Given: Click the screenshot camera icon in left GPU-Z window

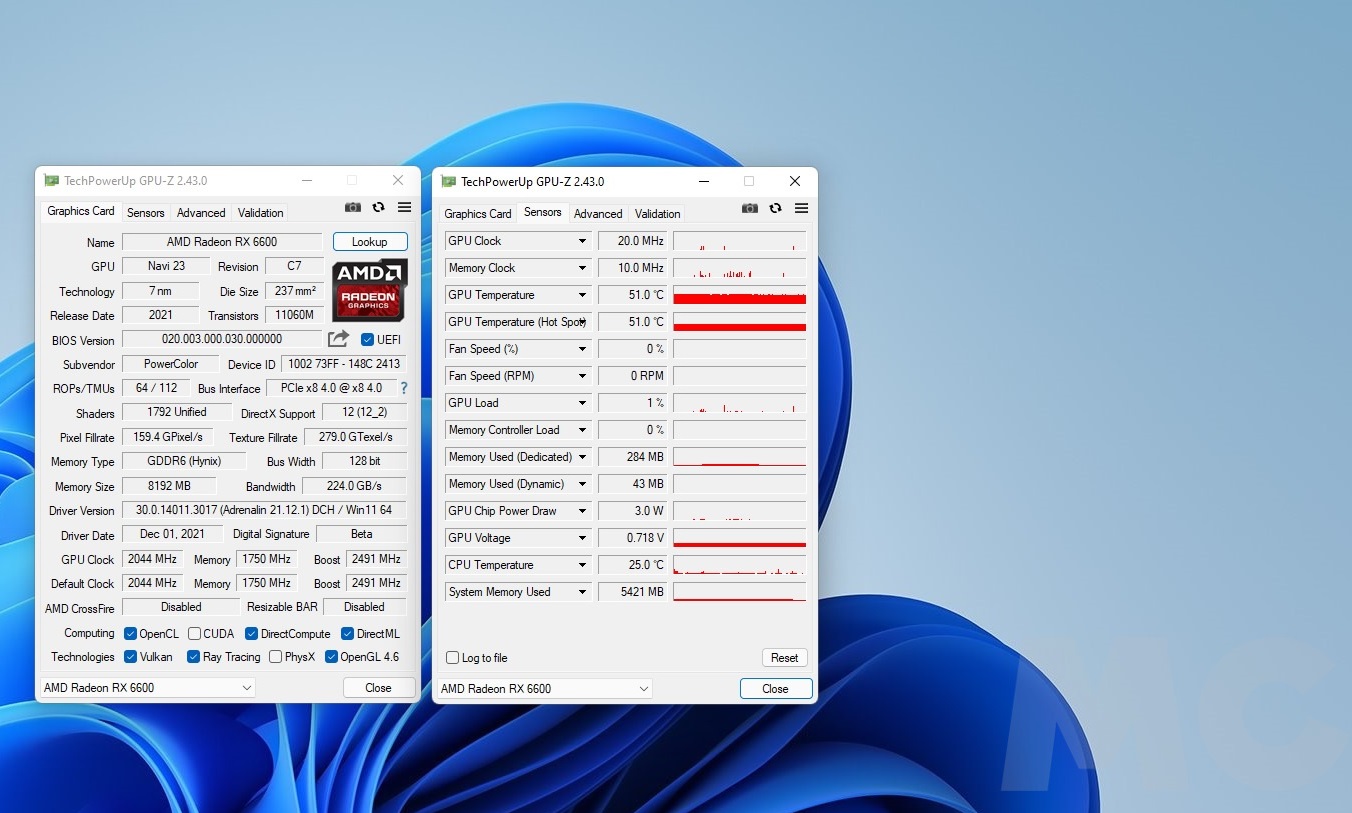Looking at the screenshot, I should coord(353,207).
